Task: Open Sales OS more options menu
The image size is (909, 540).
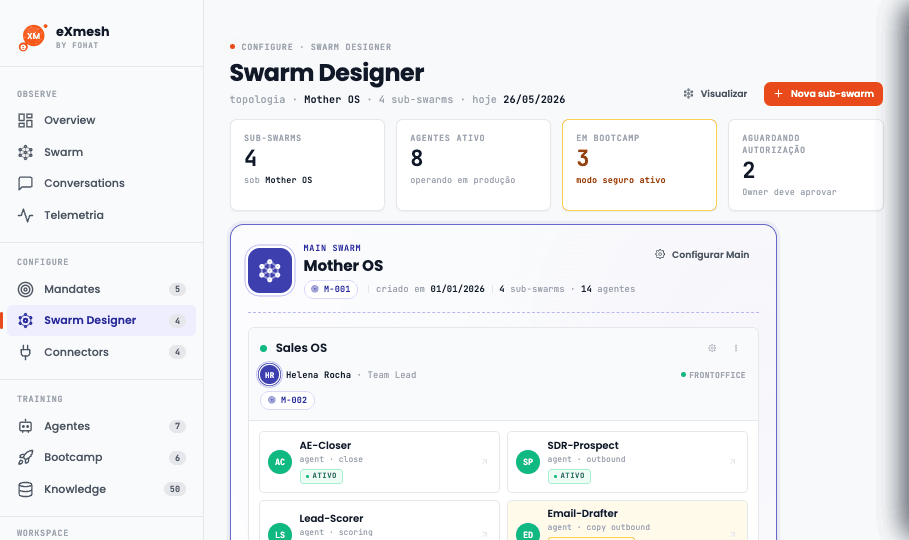Action: (736, 348)
